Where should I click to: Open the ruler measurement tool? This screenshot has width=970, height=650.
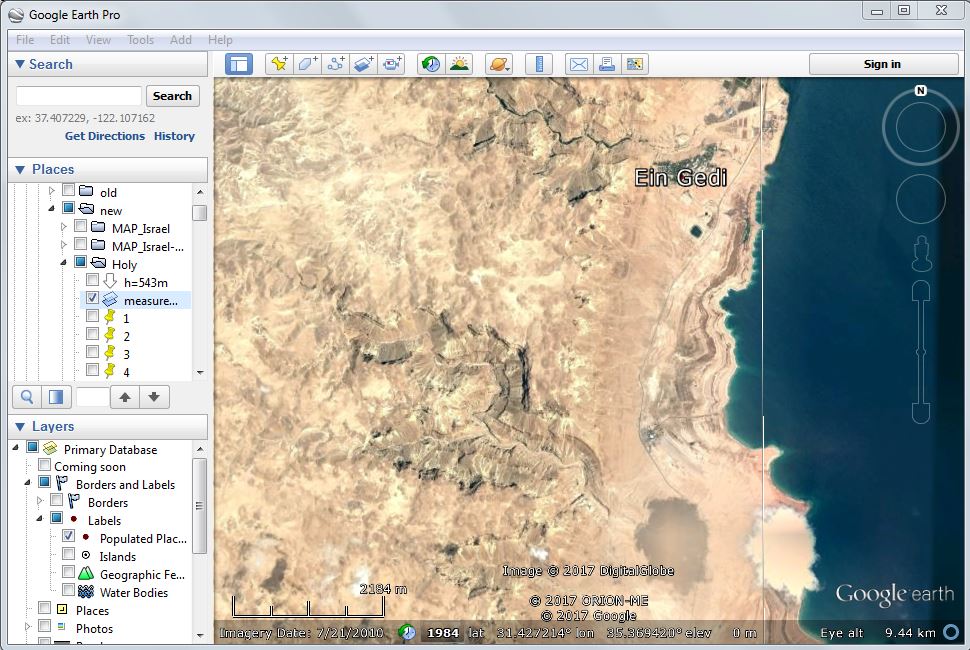(539, 64)
